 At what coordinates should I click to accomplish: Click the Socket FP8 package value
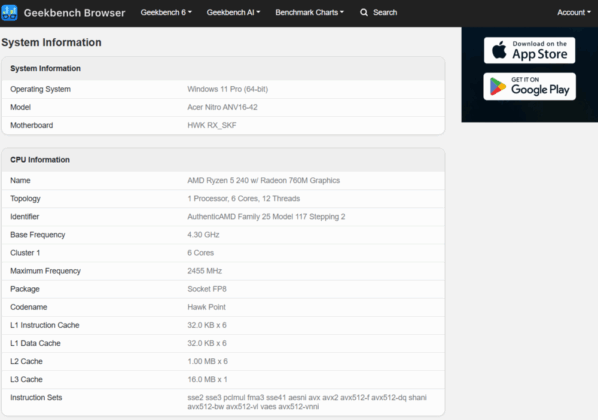point(207,289)
